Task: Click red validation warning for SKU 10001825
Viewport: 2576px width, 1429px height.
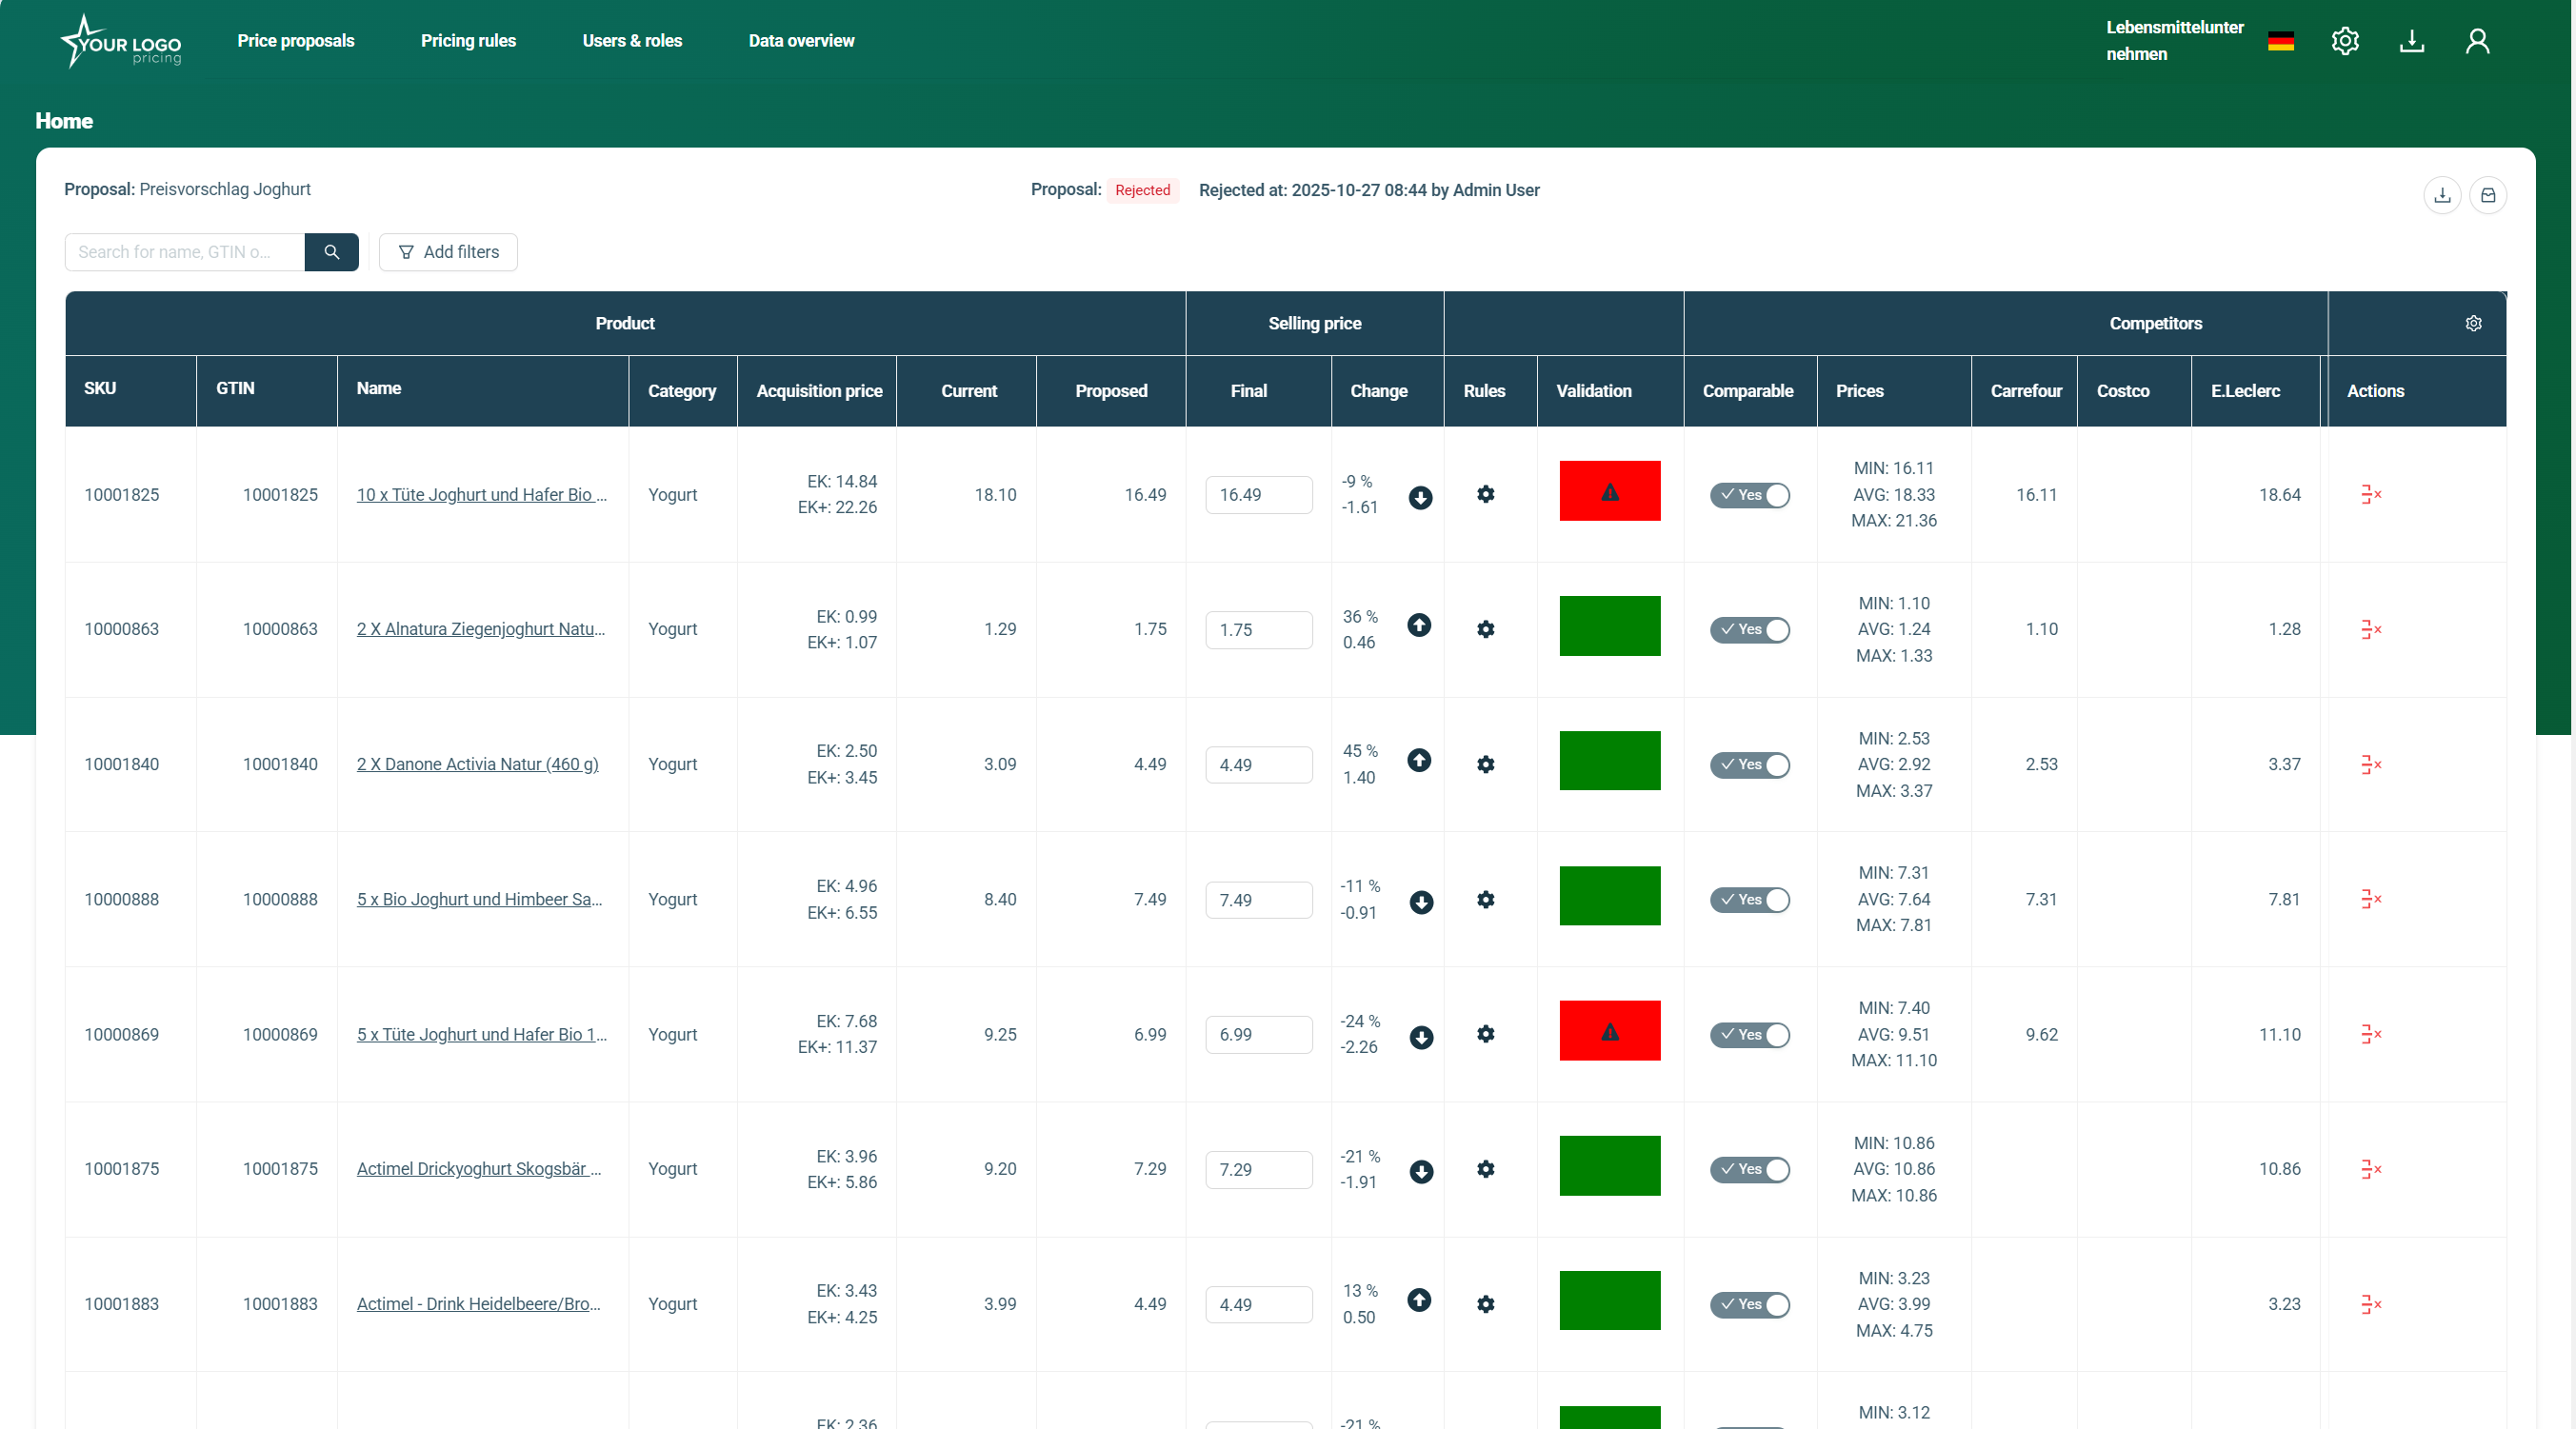Action: pyautogui.click(x=1610, y=491)
